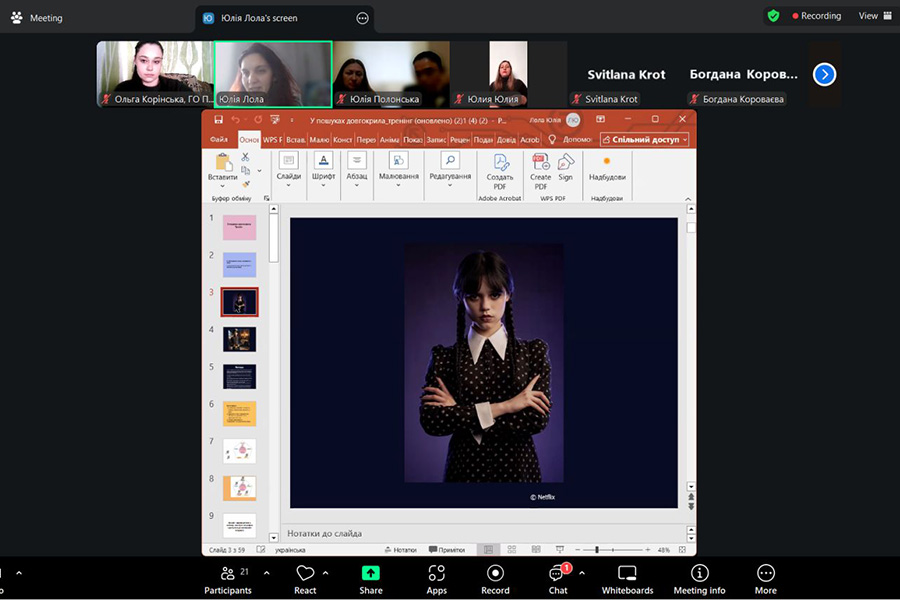Start recording with the Record button
The height and width of the screenshot is (600, 900).
click(x=495, y=578)
